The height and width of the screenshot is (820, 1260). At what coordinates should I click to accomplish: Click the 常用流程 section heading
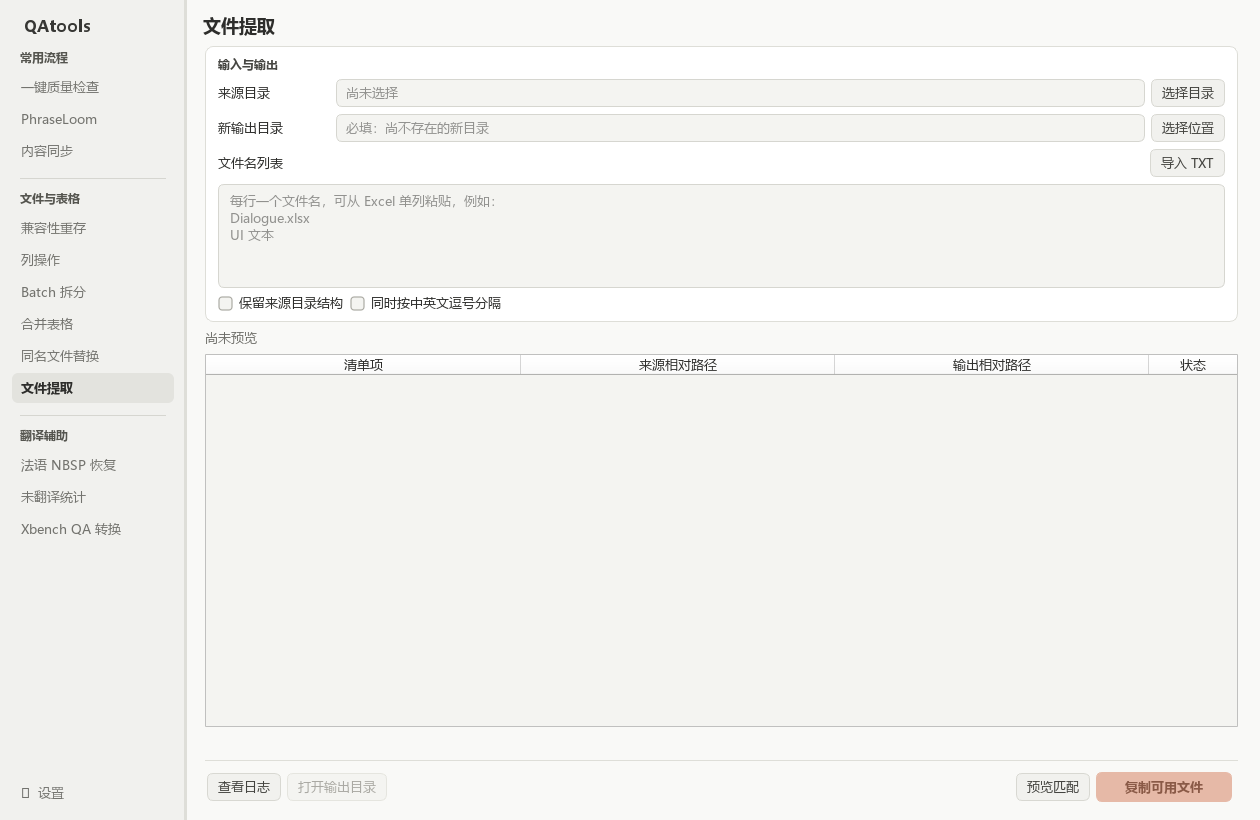(44, 58)
